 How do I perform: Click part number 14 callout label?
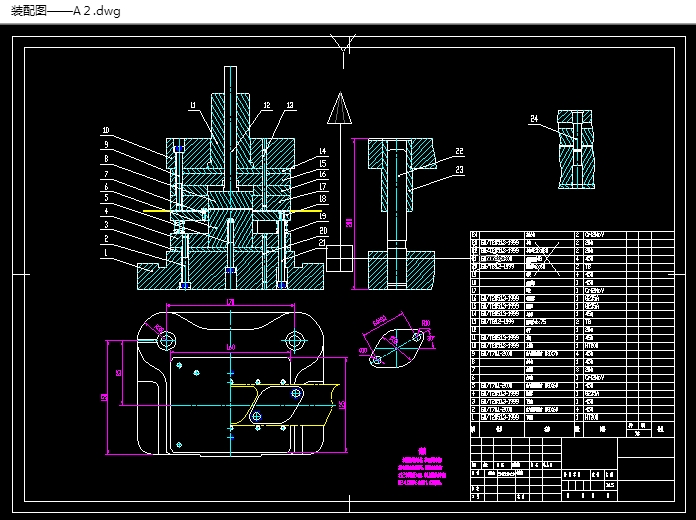tap(322, 151)
